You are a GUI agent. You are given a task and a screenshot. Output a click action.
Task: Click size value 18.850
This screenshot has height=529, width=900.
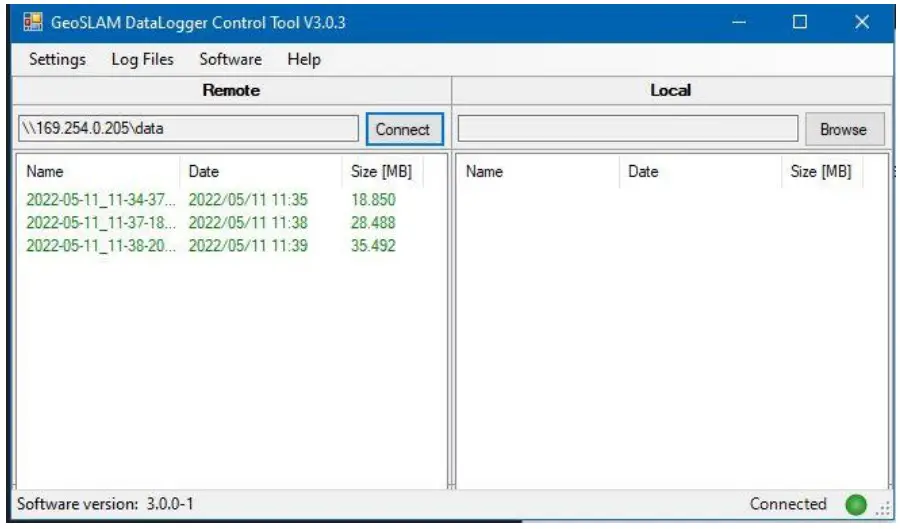click(x=373, y=200)
